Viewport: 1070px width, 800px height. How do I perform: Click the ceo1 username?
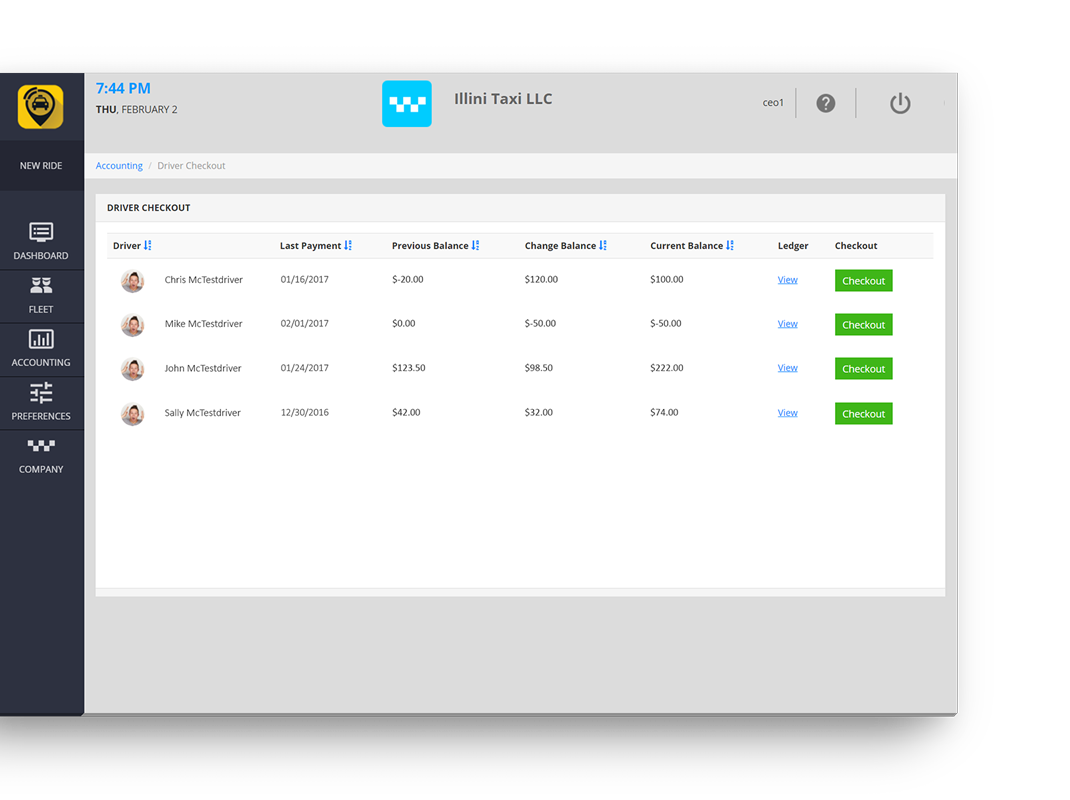[773, 103]
